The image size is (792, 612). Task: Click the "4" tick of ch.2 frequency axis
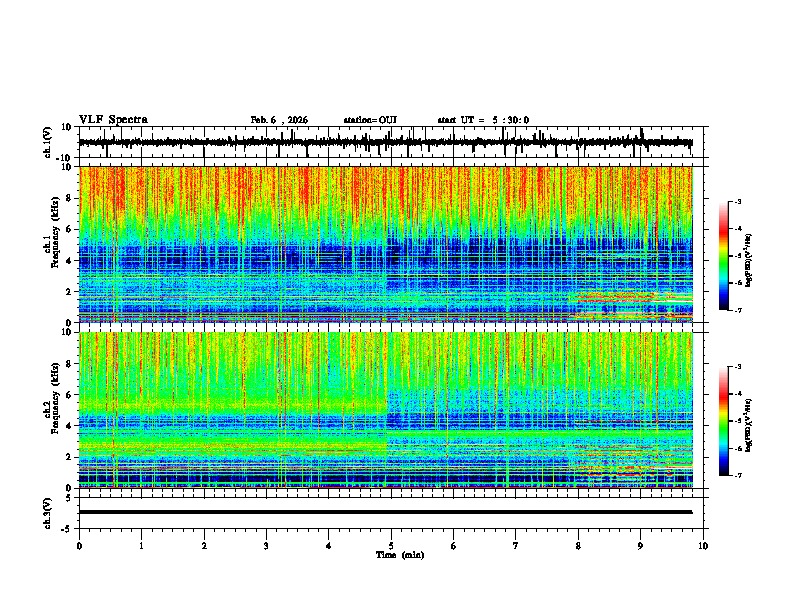tap(70, 426)
